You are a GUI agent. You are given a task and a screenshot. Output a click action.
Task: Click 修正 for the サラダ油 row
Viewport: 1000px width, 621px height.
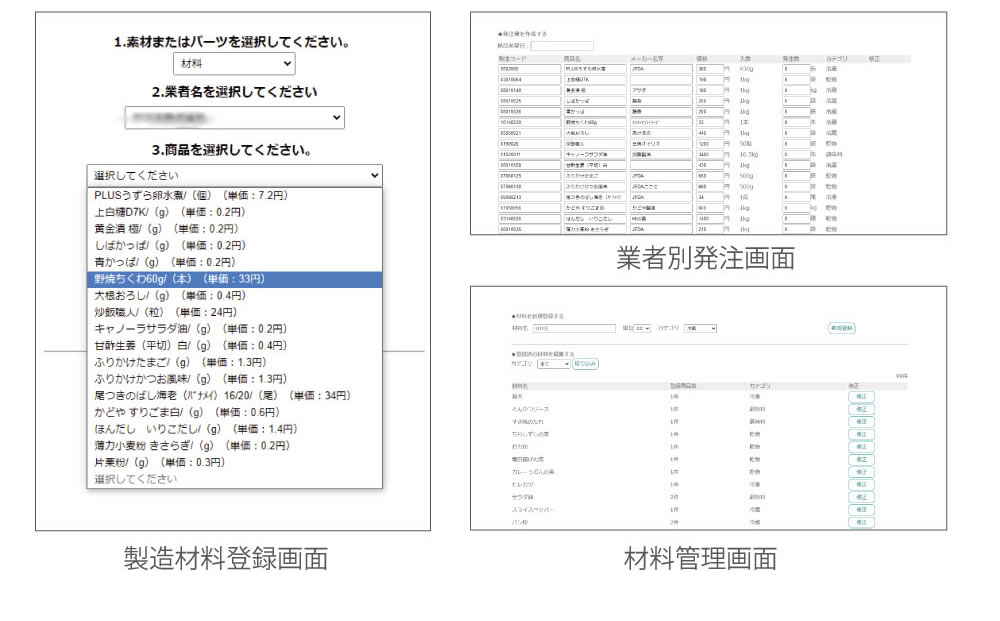[x=861, y=497]
